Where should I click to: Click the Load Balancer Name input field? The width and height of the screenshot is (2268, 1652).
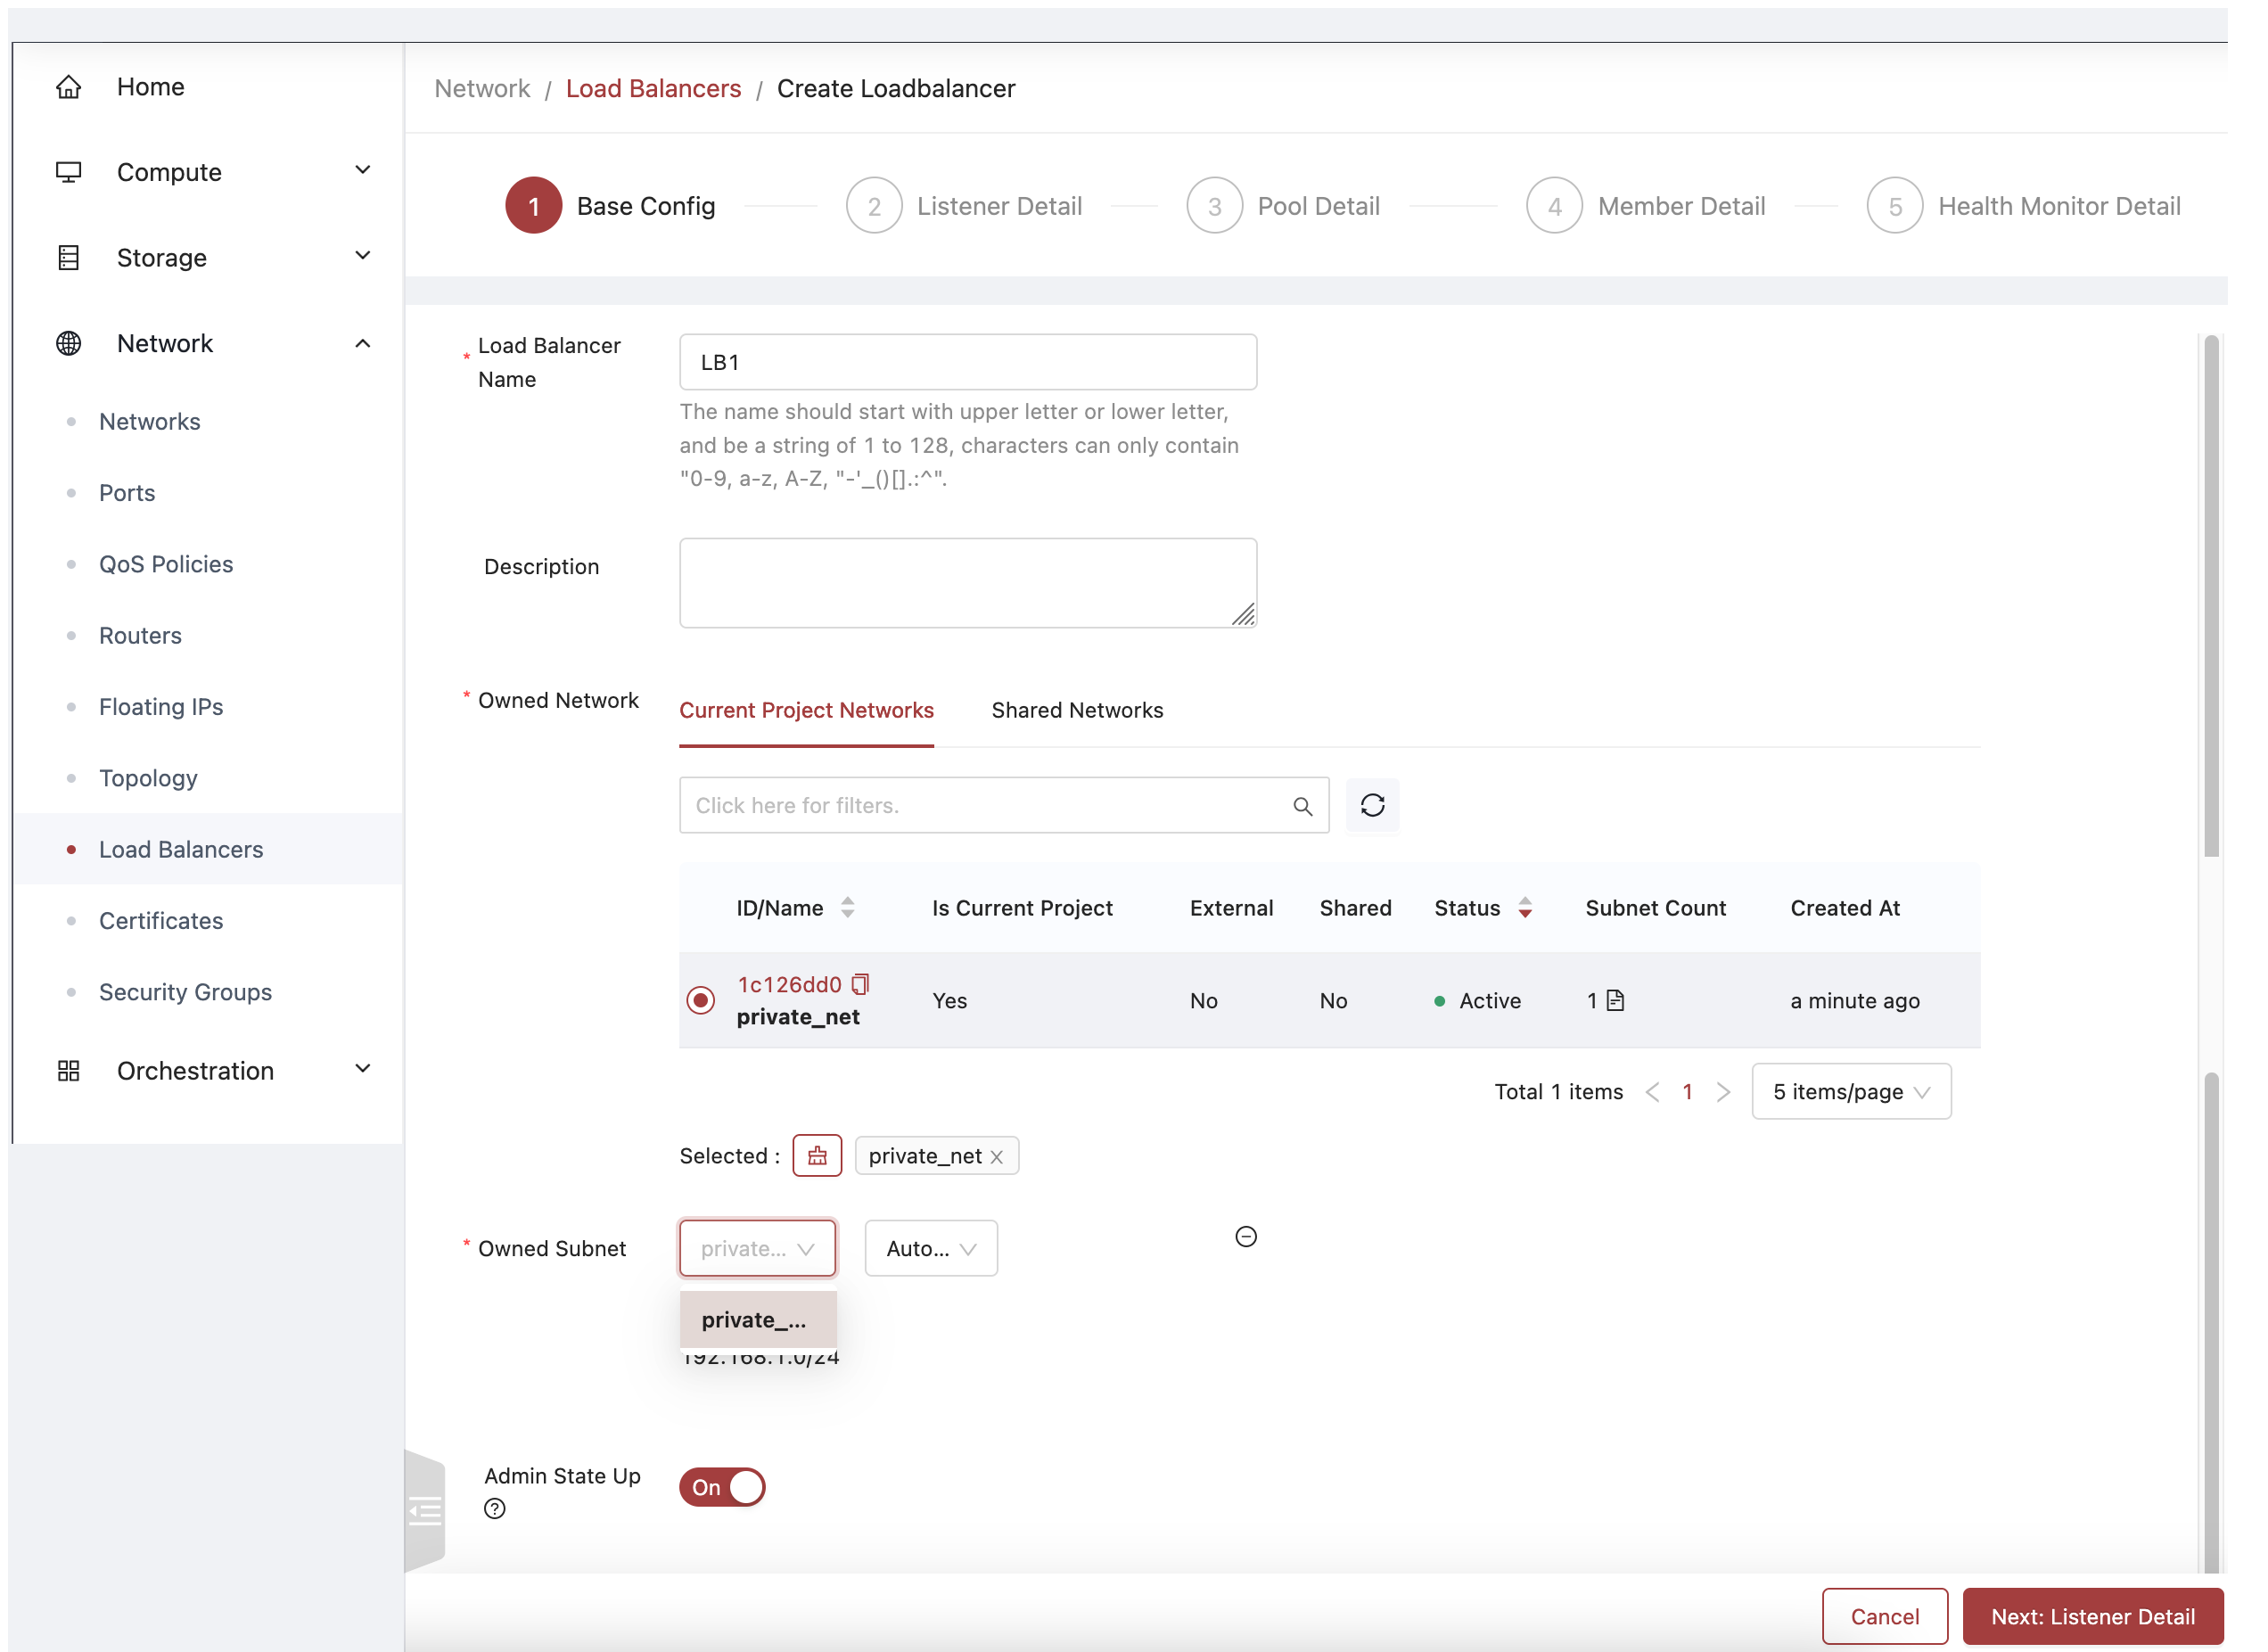tap(968, 363)
